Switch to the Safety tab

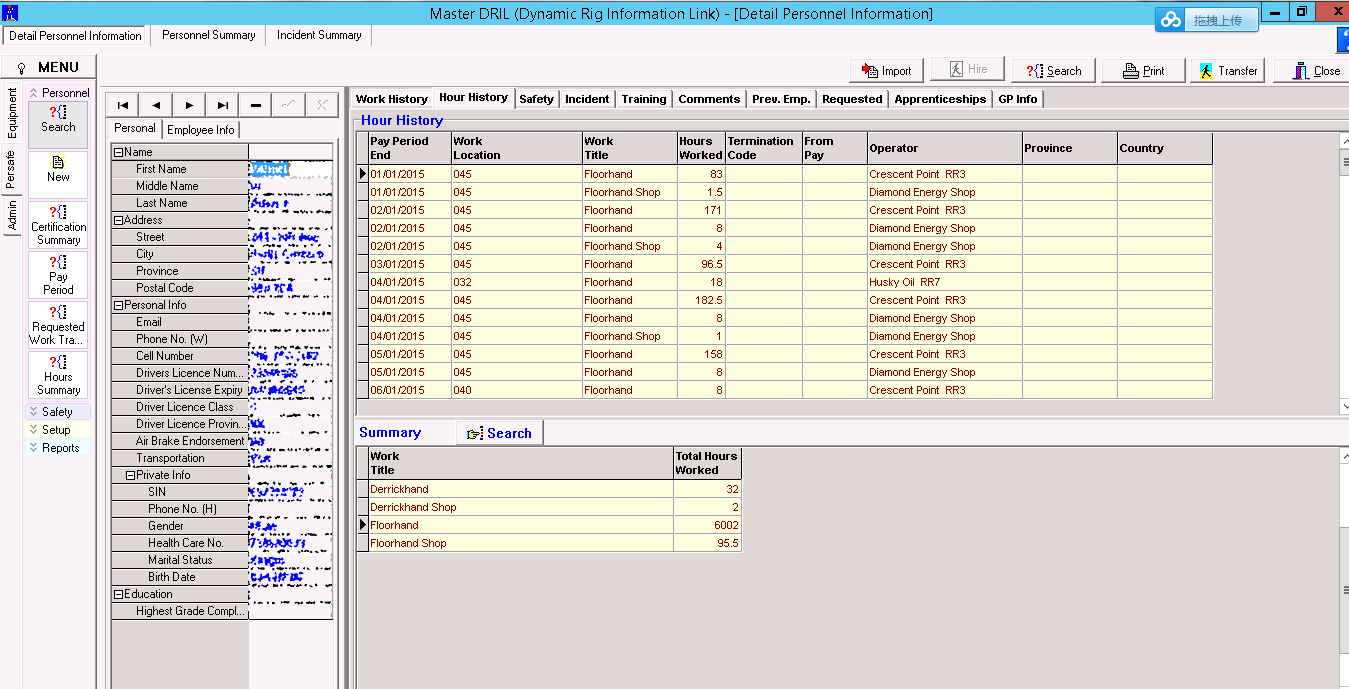(x=536, y=99)
